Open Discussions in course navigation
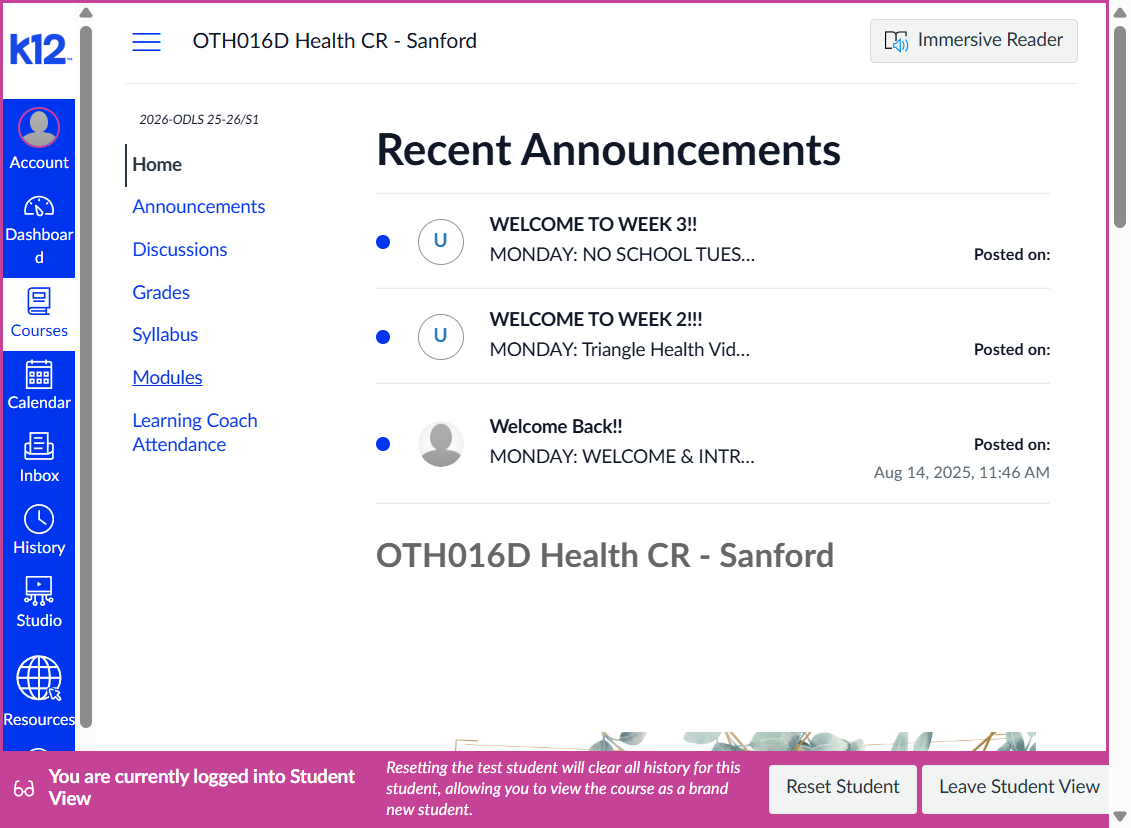Image resolution: width=1131 pixels, height=828 pixels. click(180, 250)
